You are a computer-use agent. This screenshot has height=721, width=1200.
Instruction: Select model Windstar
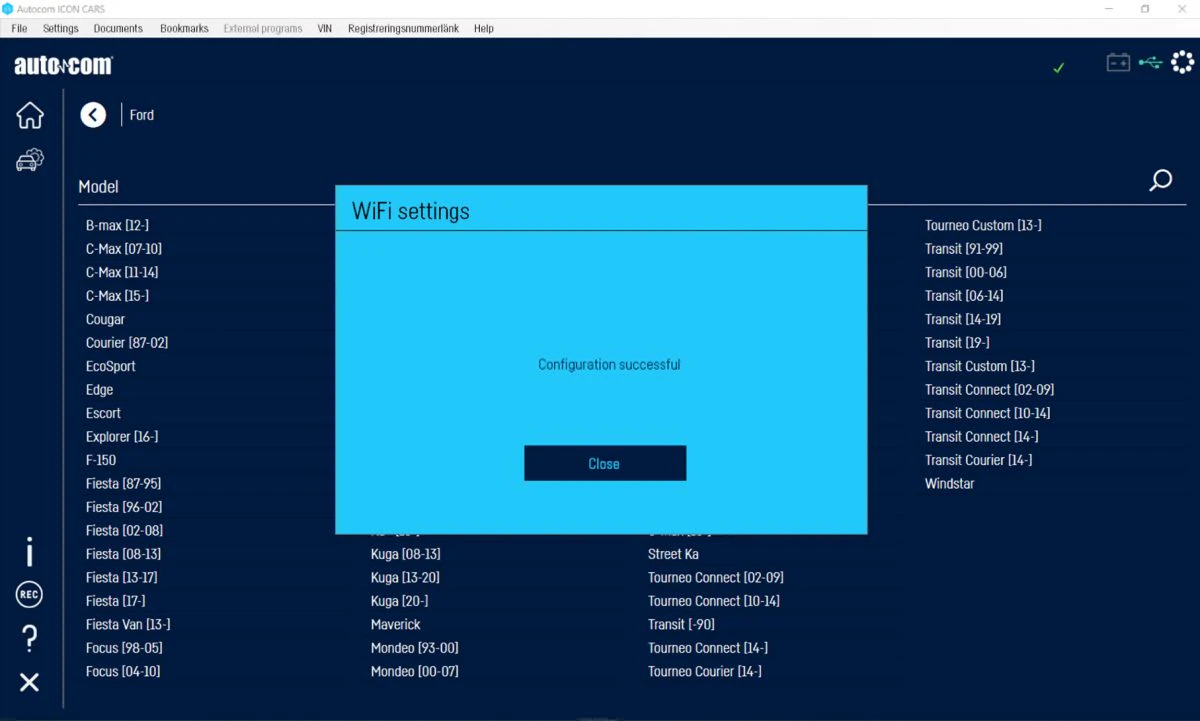pyautogui.click(x=950, y=484)
